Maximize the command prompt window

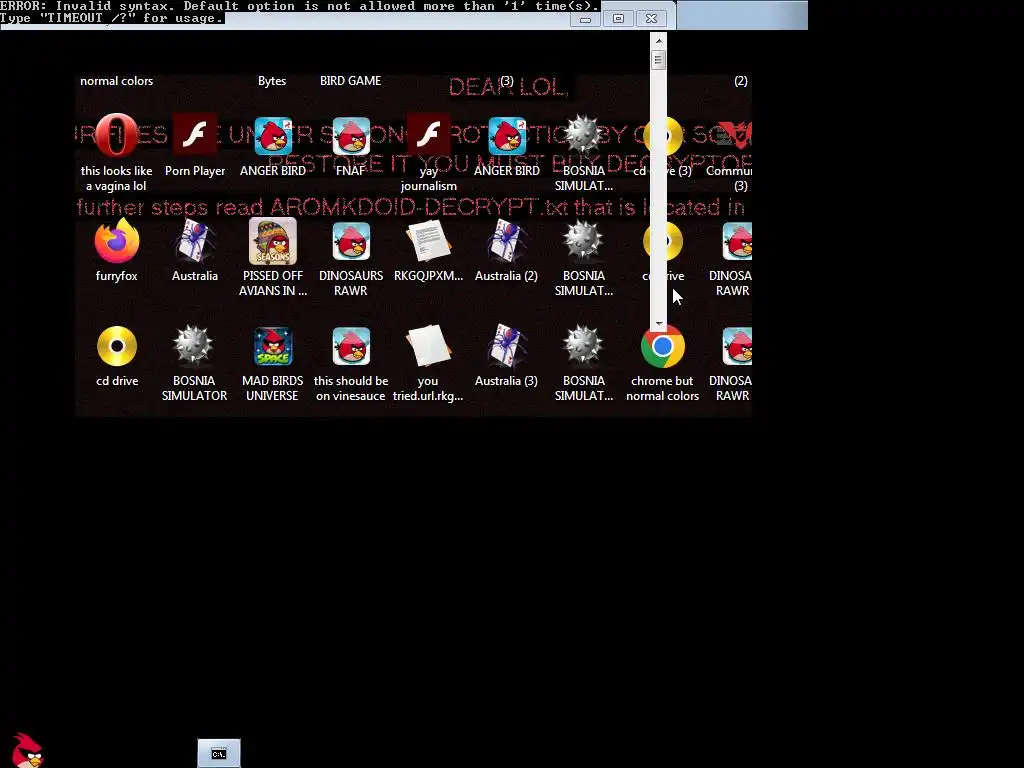tap(618, 19)
